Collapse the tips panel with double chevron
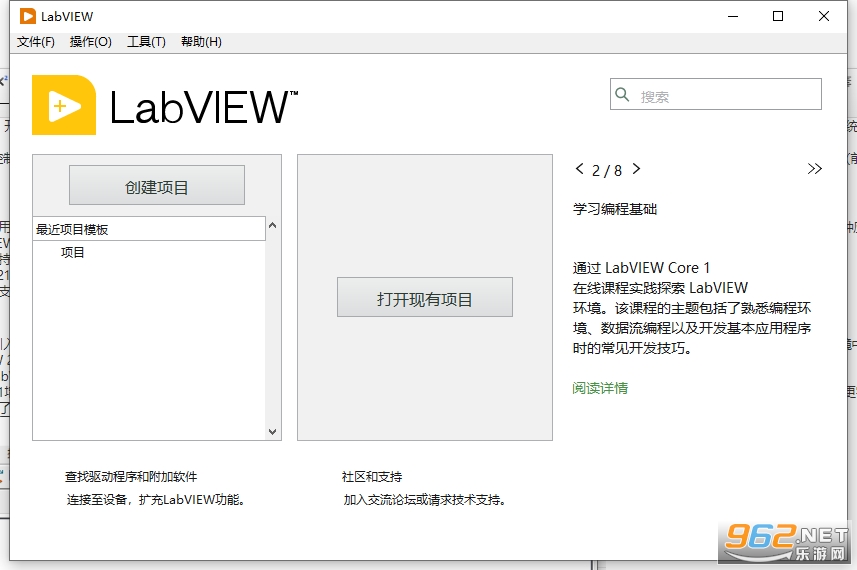 814,169
